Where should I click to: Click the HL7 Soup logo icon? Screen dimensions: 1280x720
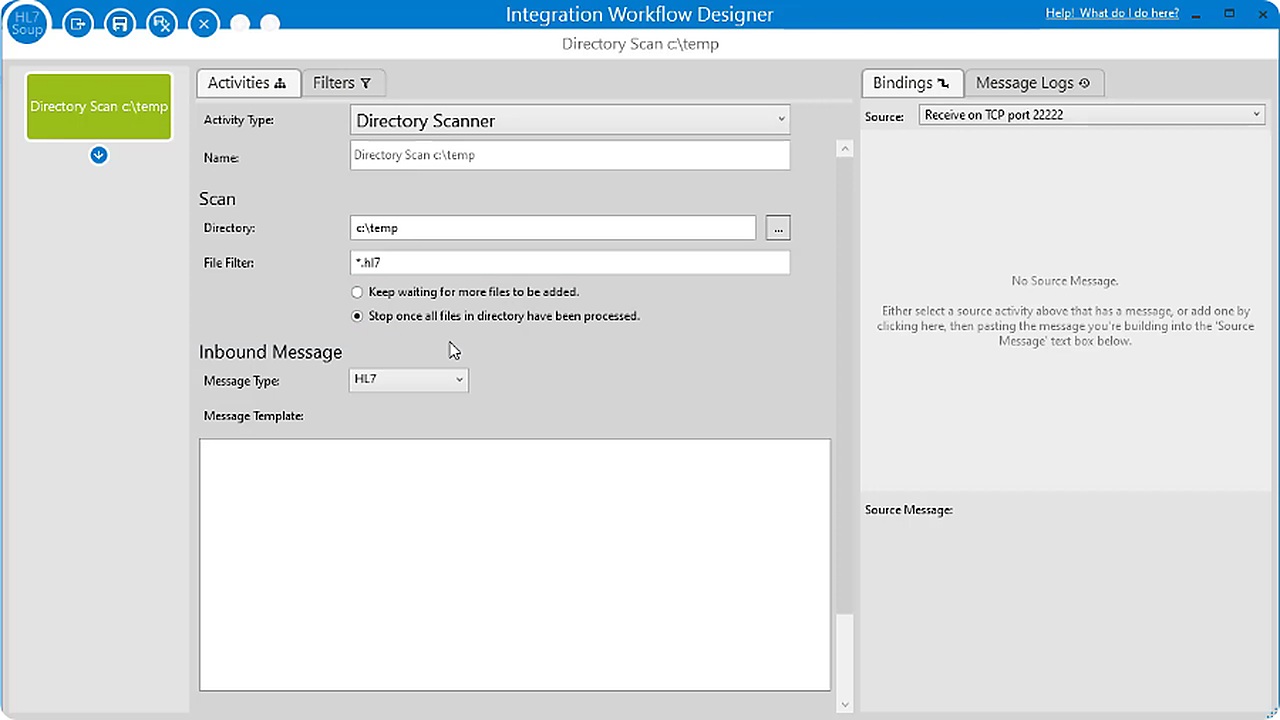[x=27, y=24]
